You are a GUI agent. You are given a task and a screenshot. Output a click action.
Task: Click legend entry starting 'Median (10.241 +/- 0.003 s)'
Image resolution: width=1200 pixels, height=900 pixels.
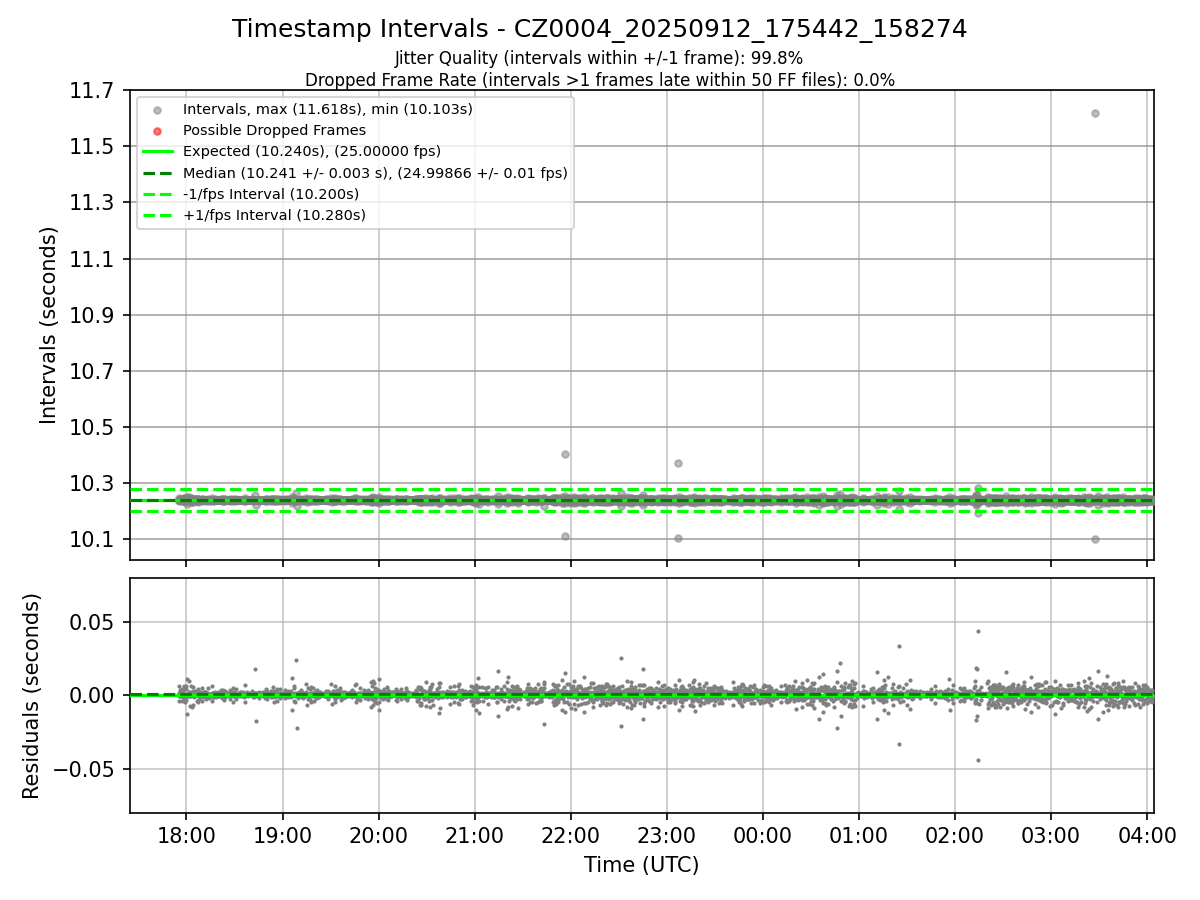click(x=375, y=173)
